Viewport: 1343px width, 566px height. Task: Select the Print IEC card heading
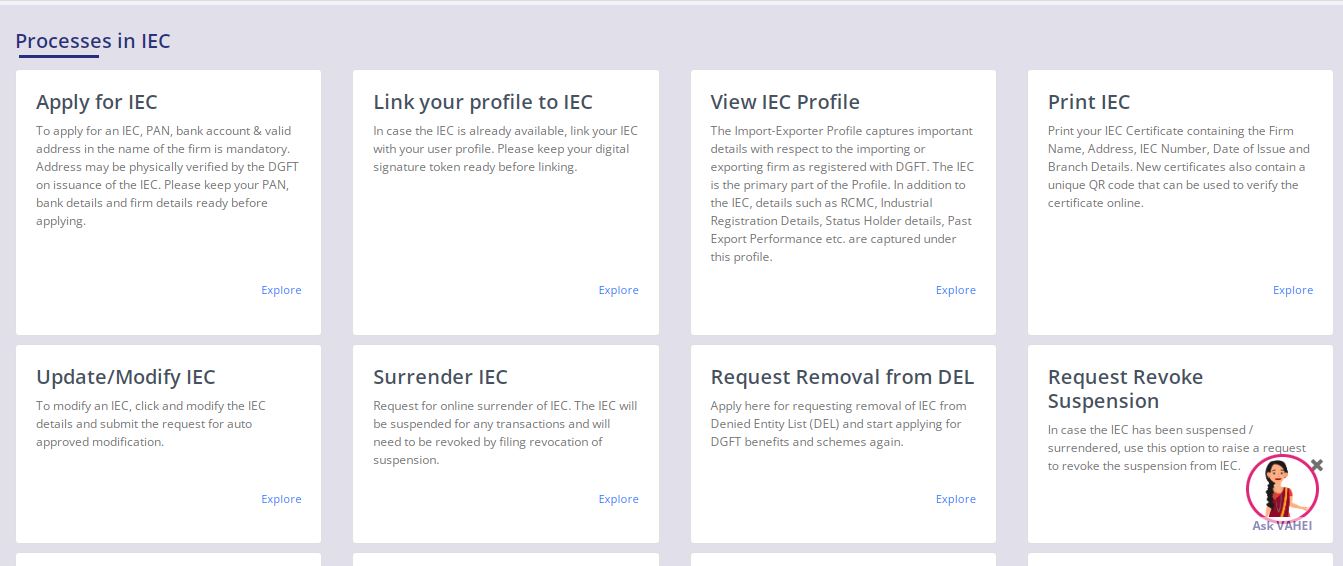pyautogui.click(x=1089, y=102)
